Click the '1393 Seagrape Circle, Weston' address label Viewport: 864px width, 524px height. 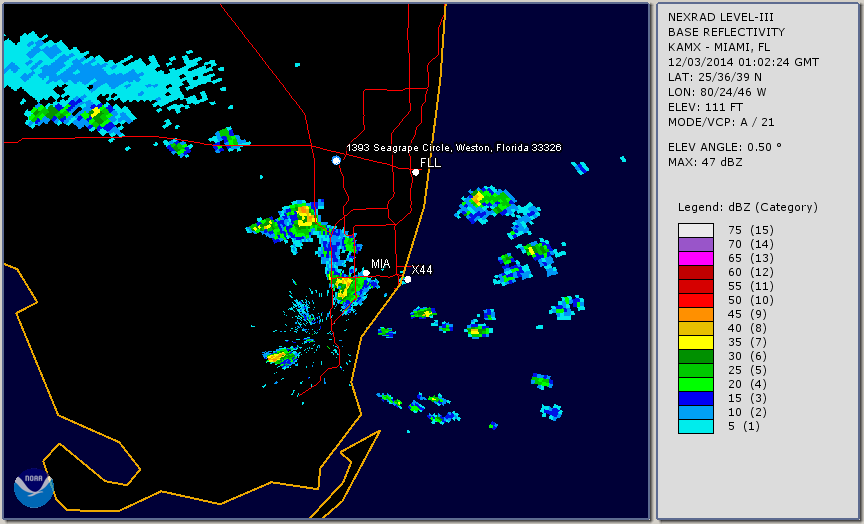(x=453, y=148)
